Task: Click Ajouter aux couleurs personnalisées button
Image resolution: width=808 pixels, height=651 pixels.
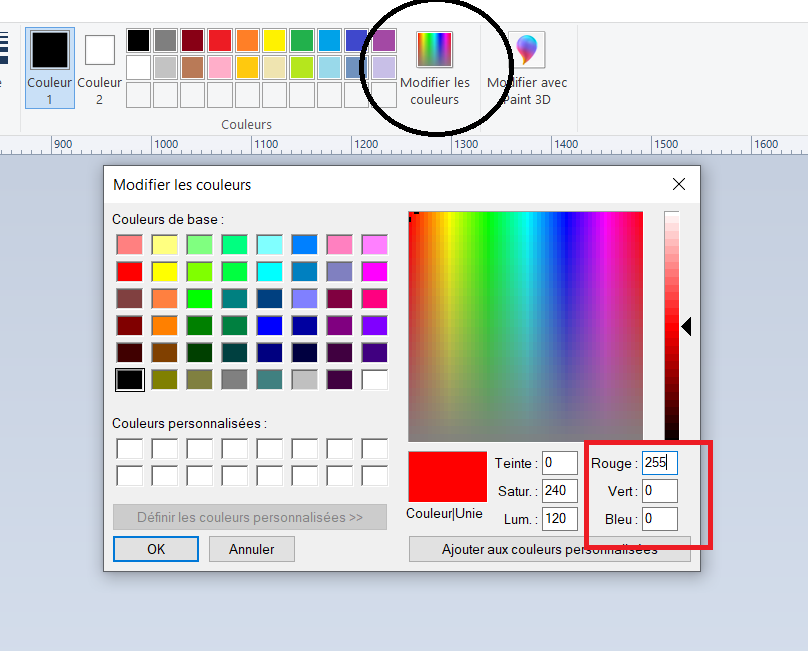Action: tap(550, 549)
